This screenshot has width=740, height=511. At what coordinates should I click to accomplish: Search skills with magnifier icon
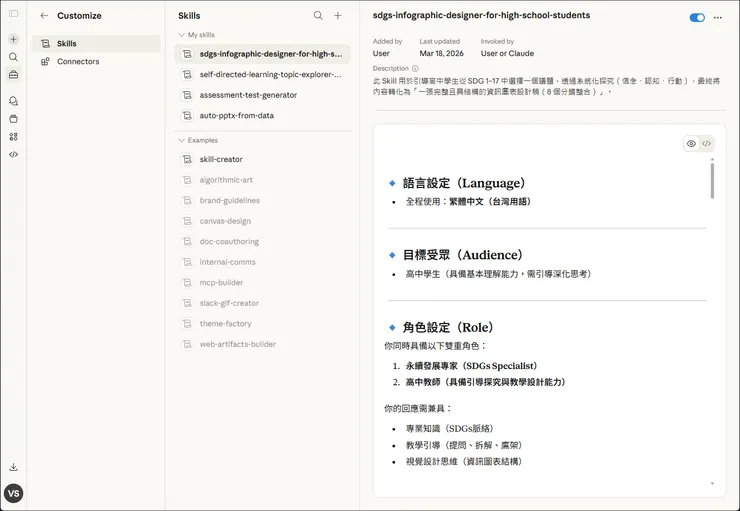(x=318, y=16)
